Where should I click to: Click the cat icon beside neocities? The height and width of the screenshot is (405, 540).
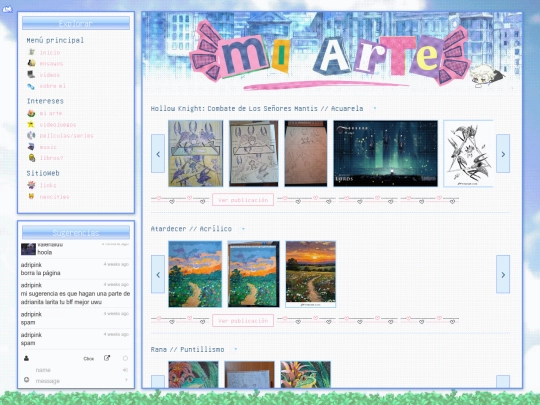31,196
